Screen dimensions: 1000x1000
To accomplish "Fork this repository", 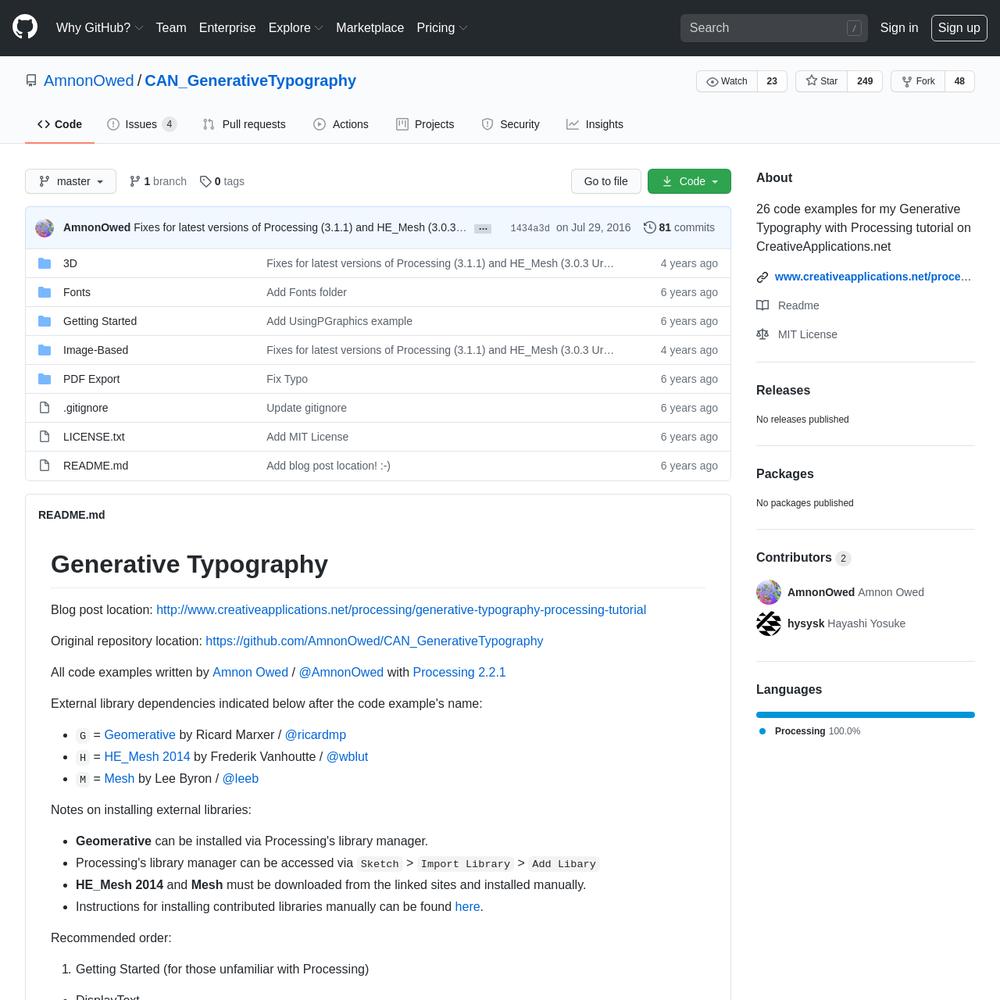I will coord(918,81).
